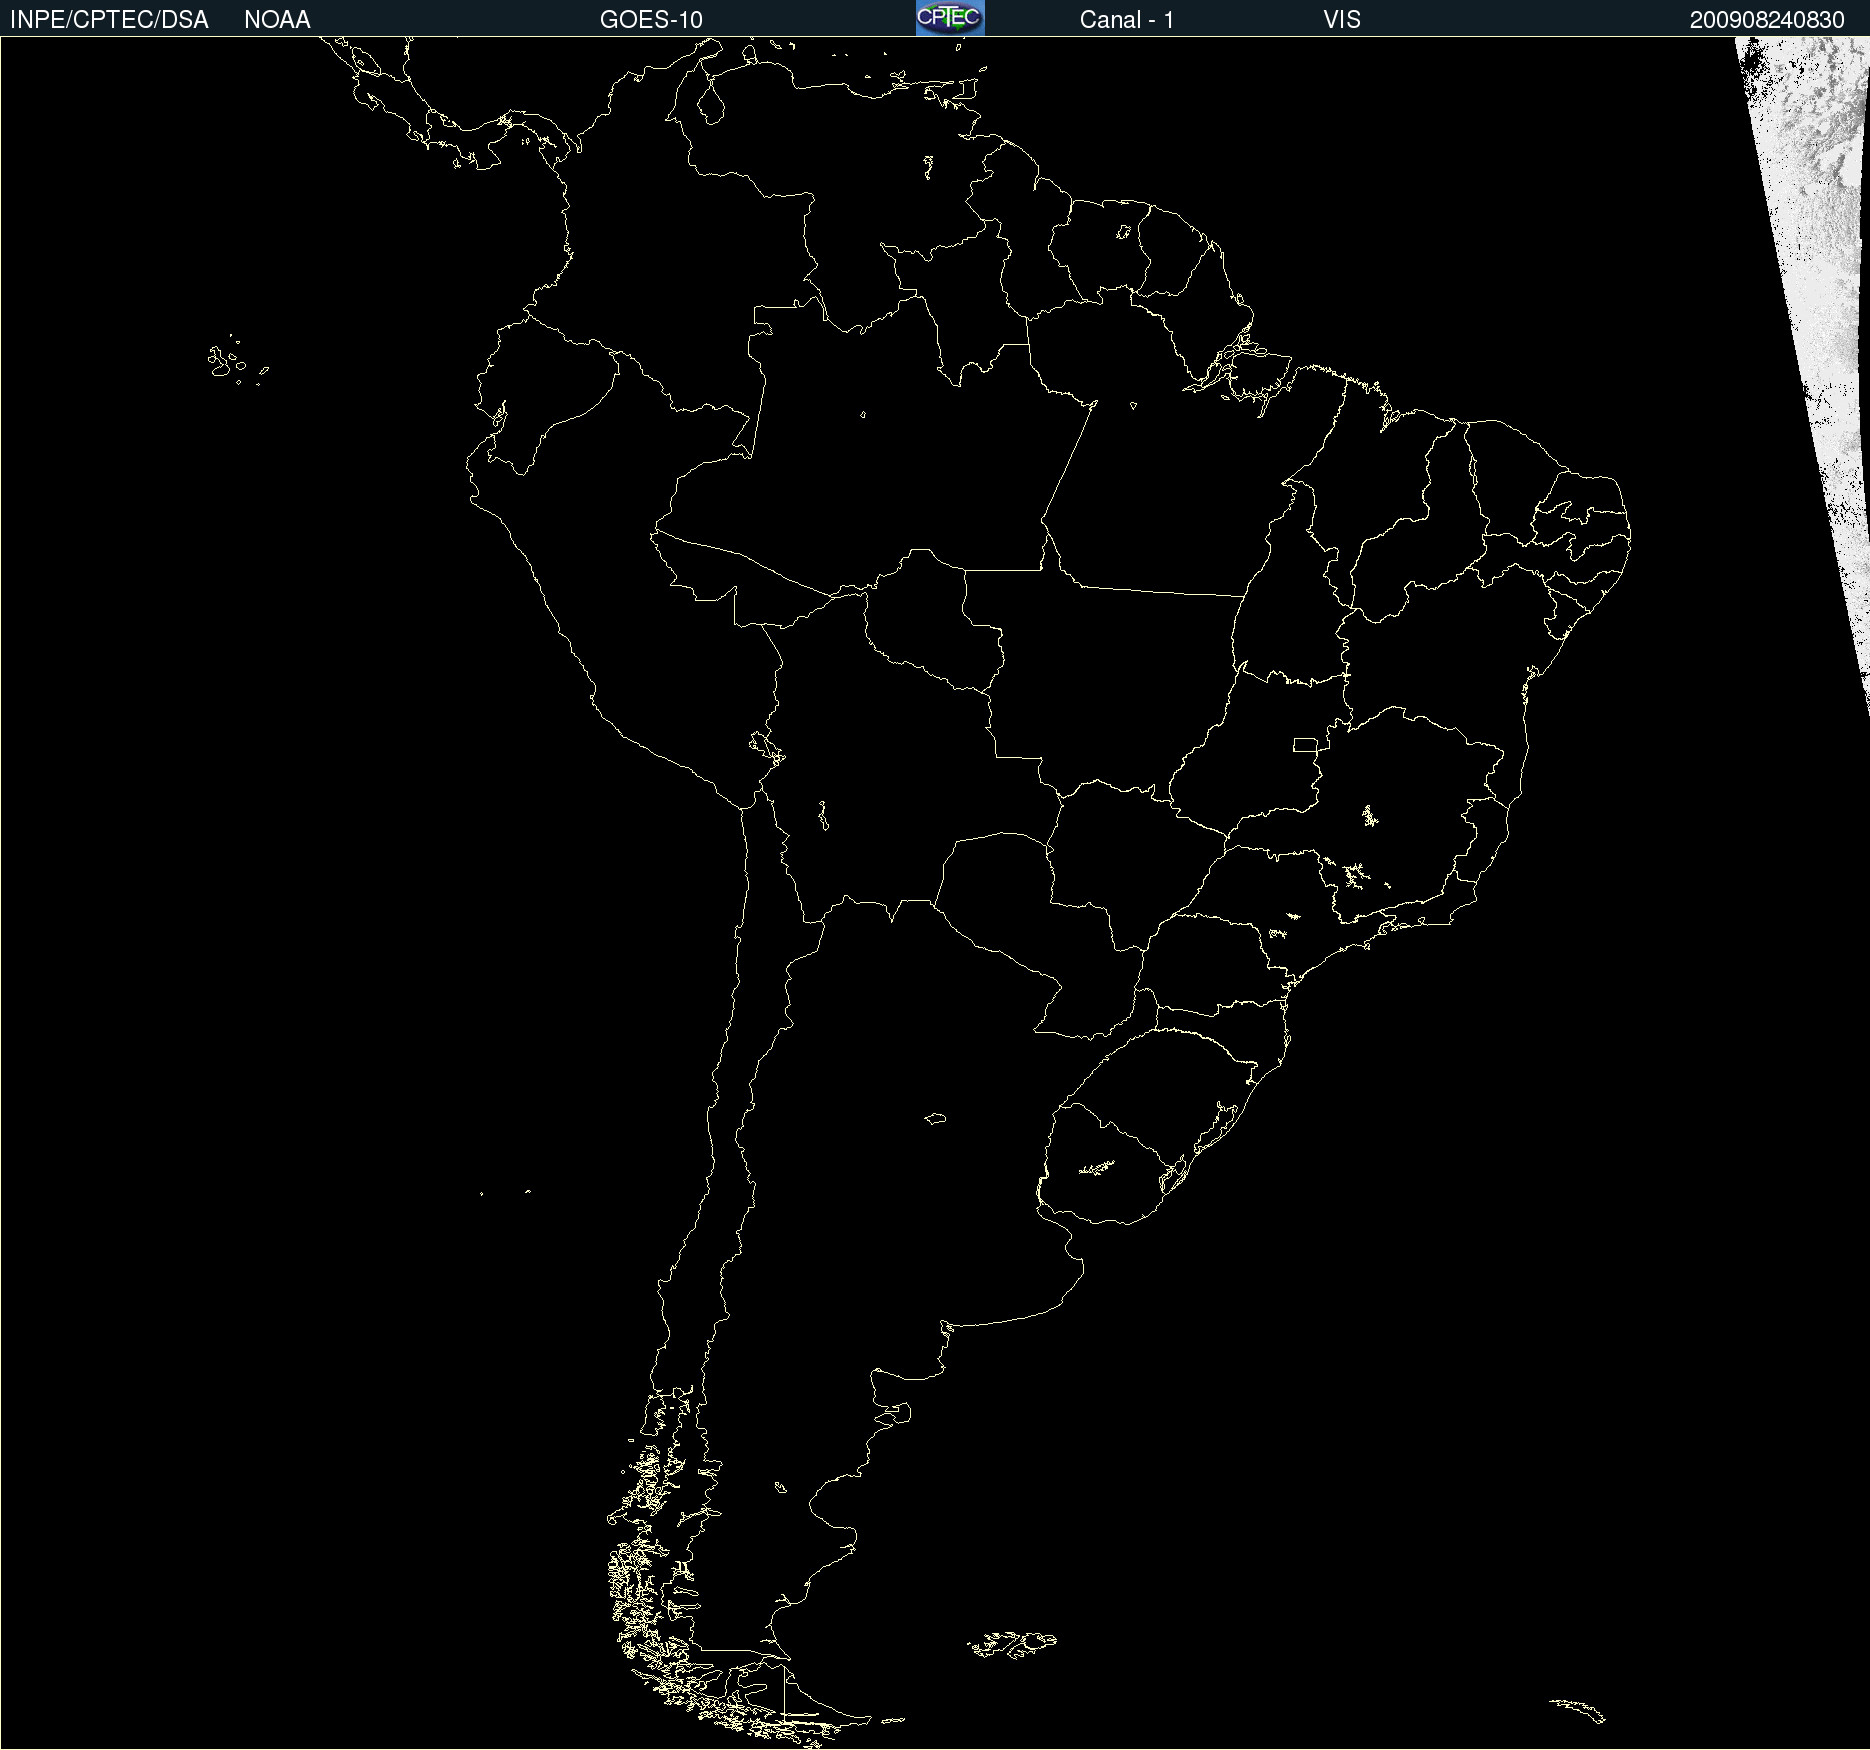Click the INPE/CPTEC/DSA header text

coord(109,20)
